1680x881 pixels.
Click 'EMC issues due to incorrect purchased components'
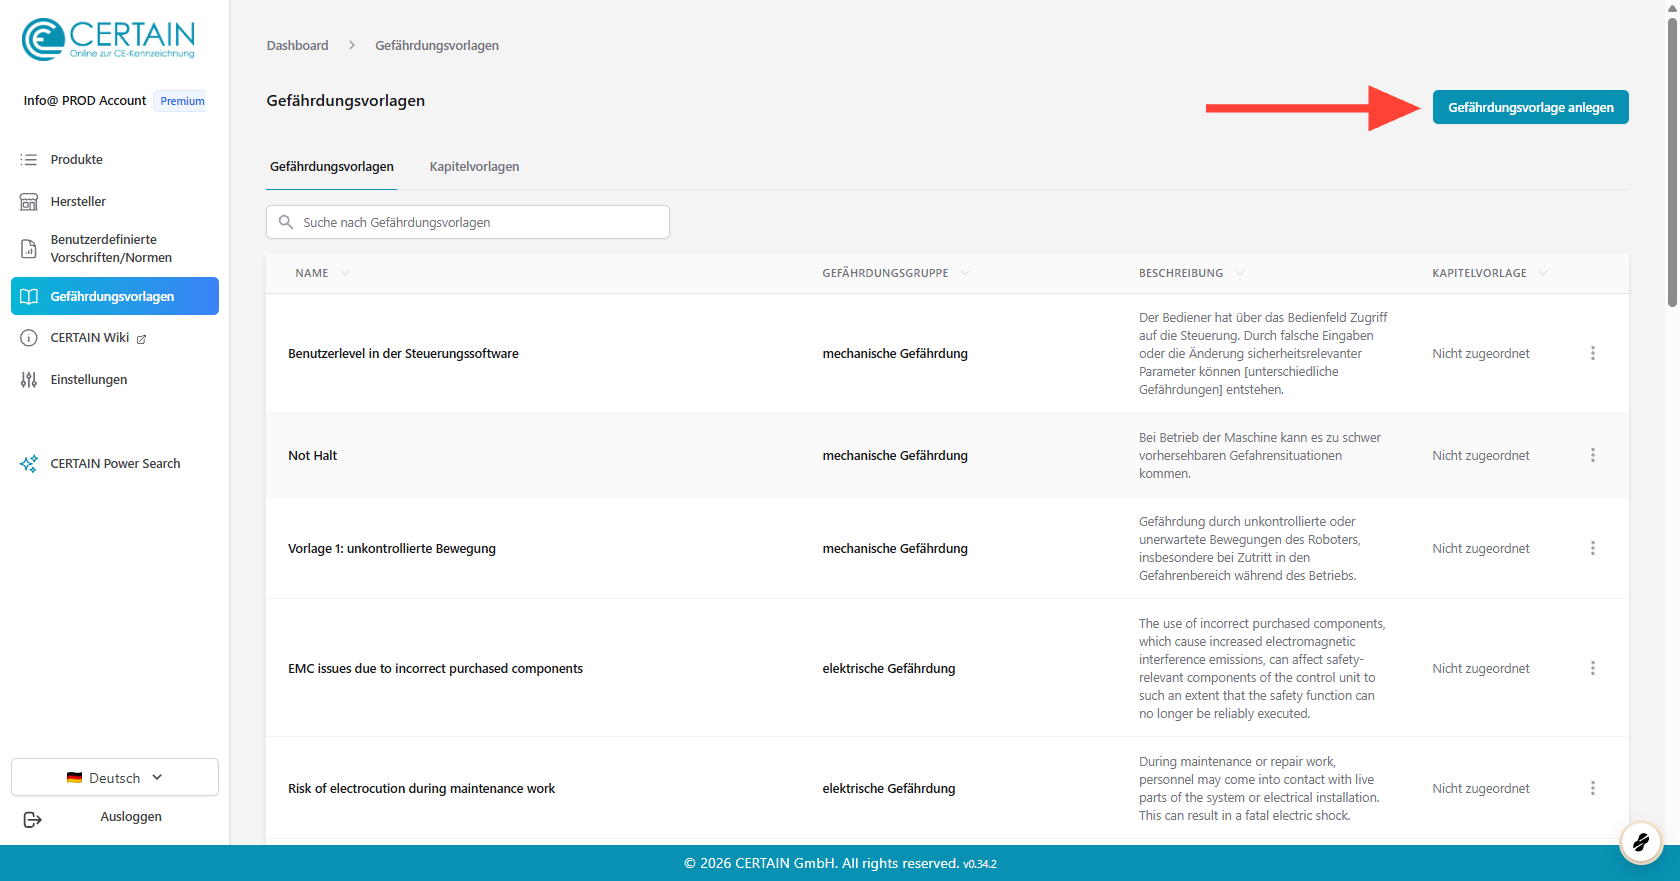coord(435,669)
